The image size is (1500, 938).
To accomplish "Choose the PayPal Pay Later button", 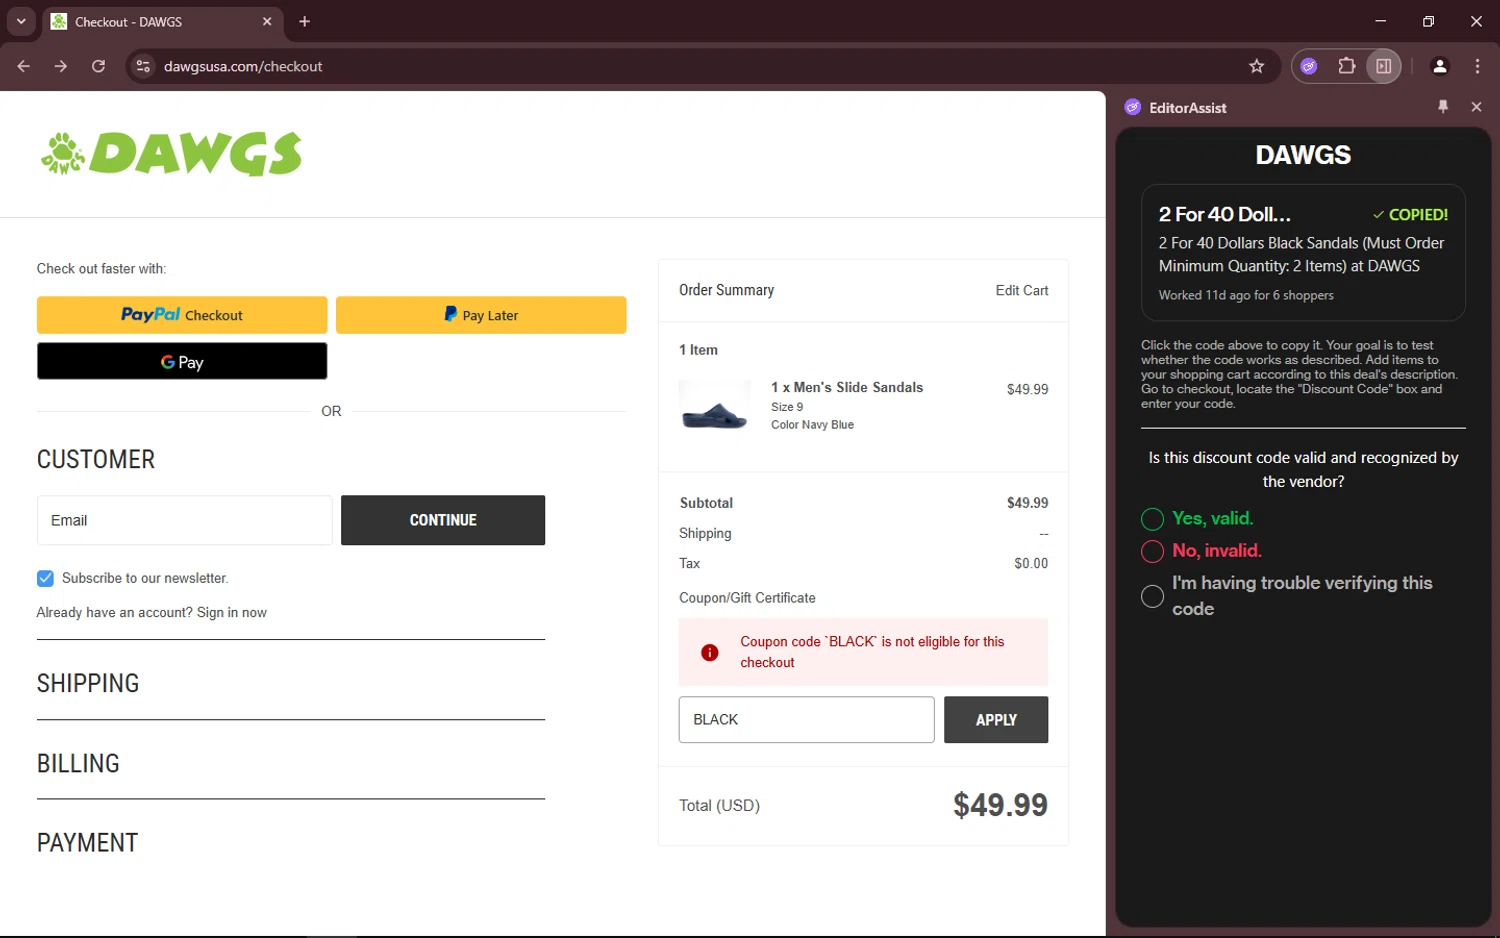I will pyautogui.click(x=481, y=315).
